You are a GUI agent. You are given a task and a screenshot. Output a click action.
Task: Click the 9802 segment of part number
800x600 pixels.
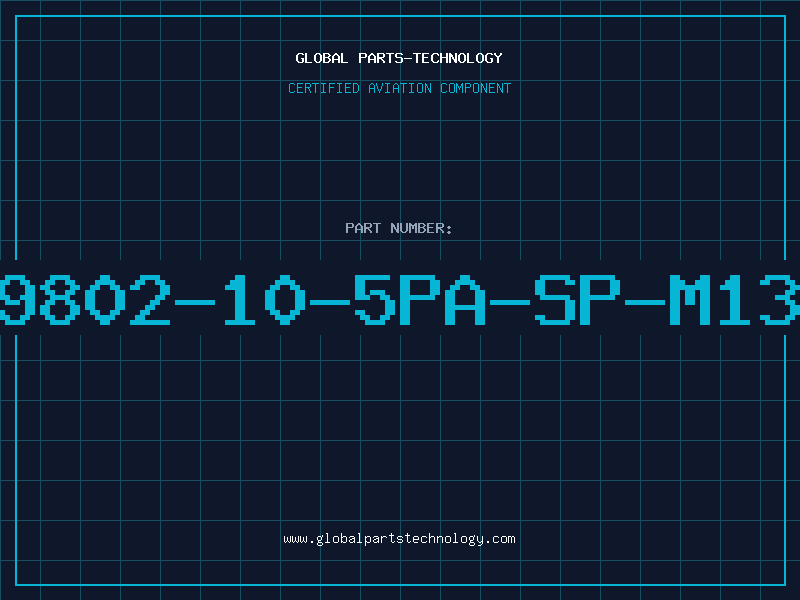[x=84, y=299]
